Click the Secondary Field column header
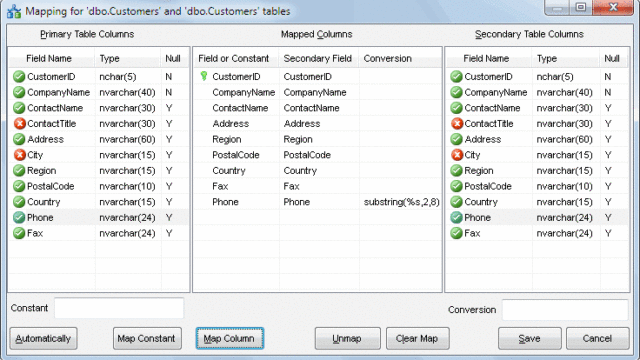The width and height of the screenshot is (640, 360). point(319,58)
